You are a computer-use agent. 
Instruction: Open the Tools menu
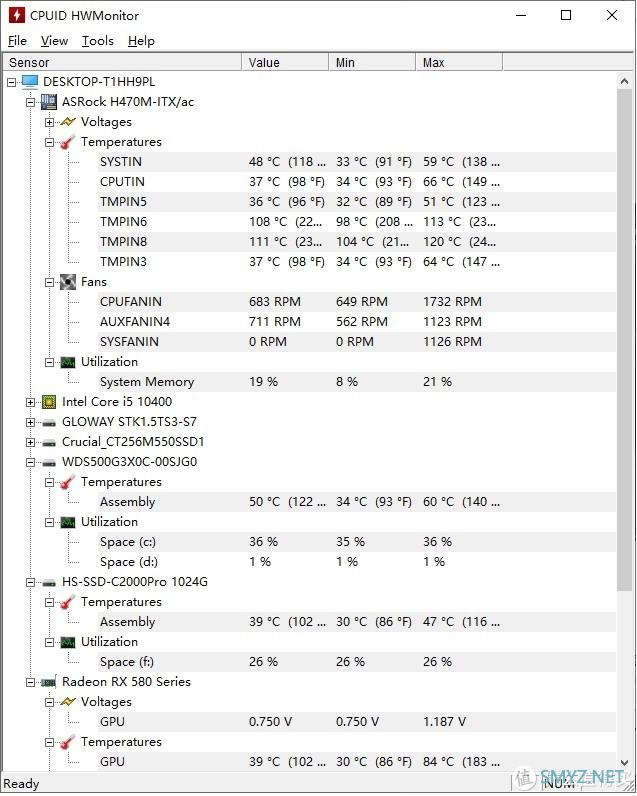coord(98,41)
